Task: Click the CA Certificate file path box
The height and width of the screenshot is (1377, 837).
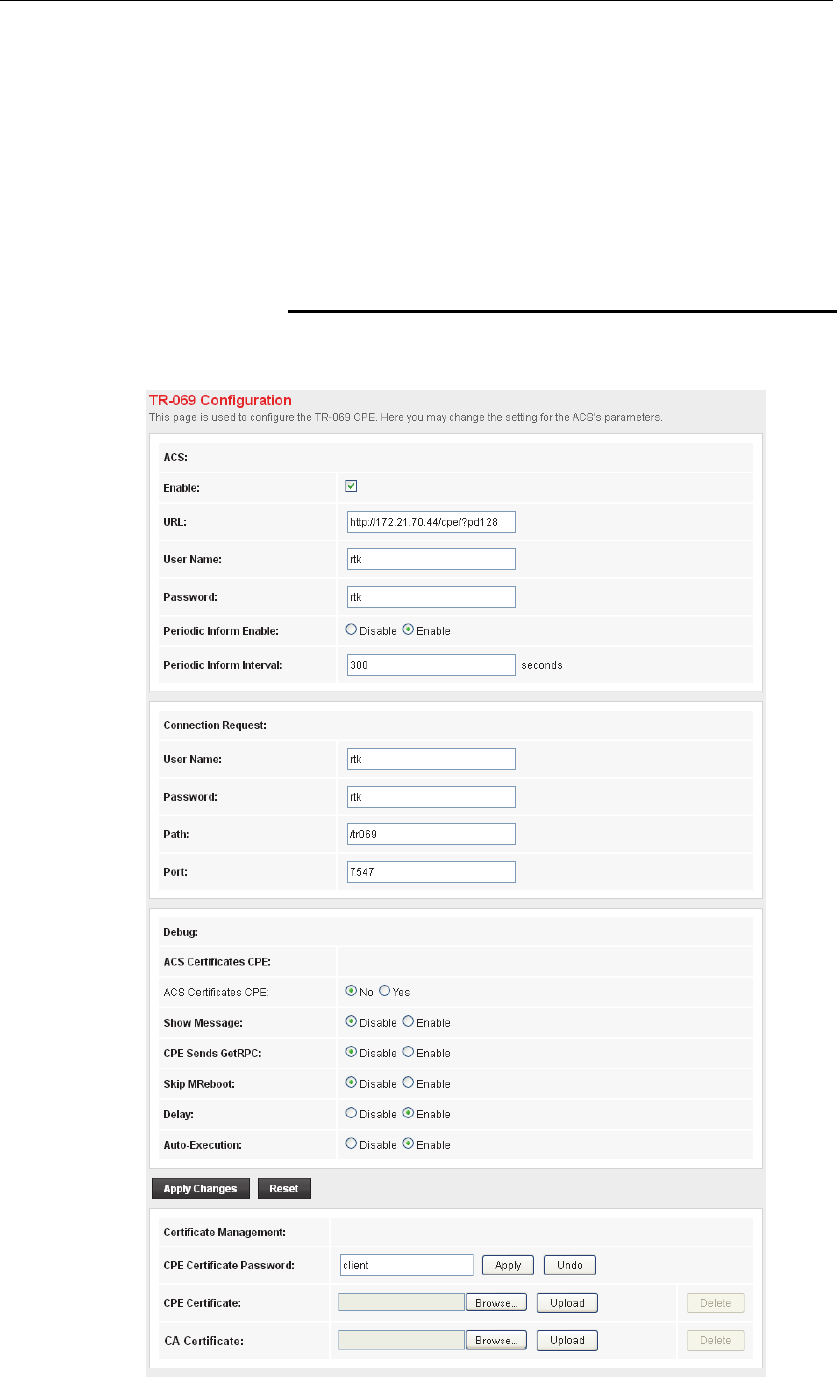Action: pos(402,1340)
